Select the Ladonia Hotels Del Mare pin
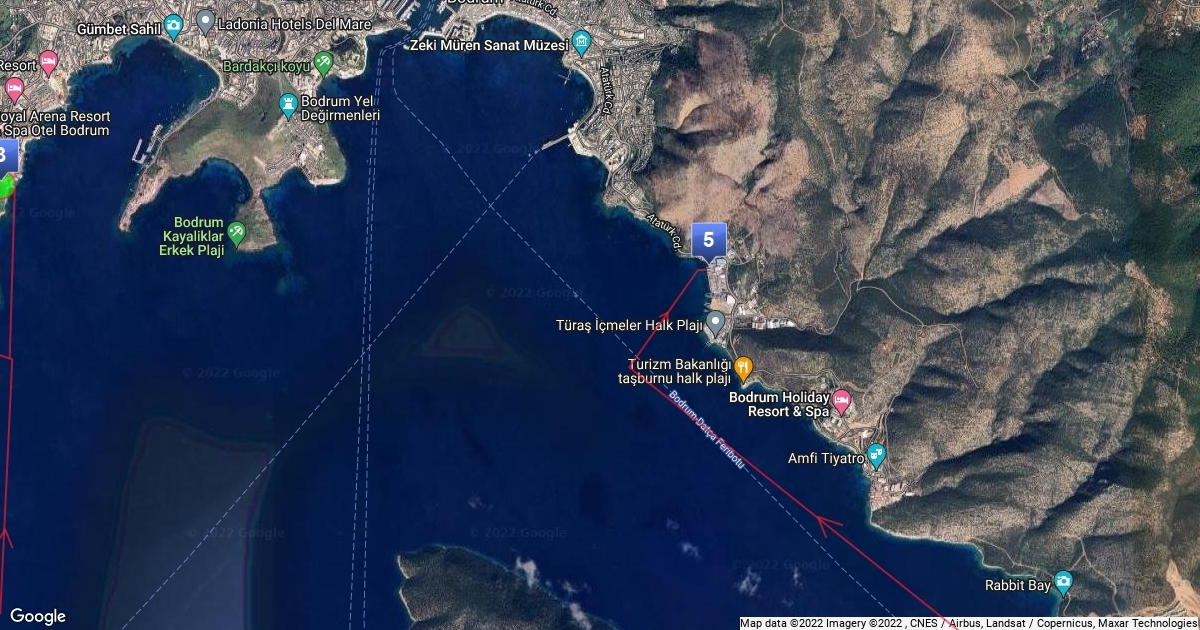The image size is (1200, 630). [x=206, y=20]
